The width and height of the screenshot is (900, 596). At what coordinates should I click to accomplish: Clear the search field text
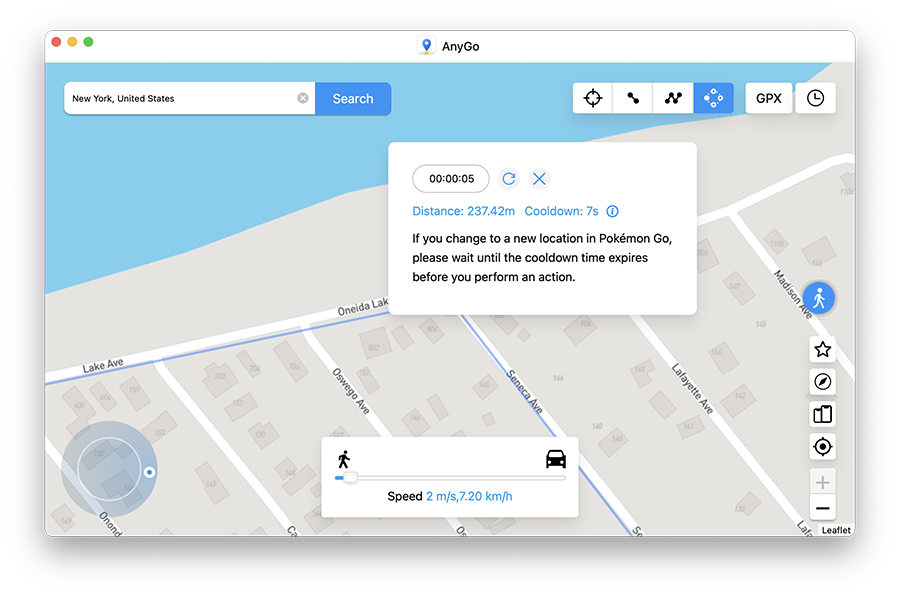303,98
